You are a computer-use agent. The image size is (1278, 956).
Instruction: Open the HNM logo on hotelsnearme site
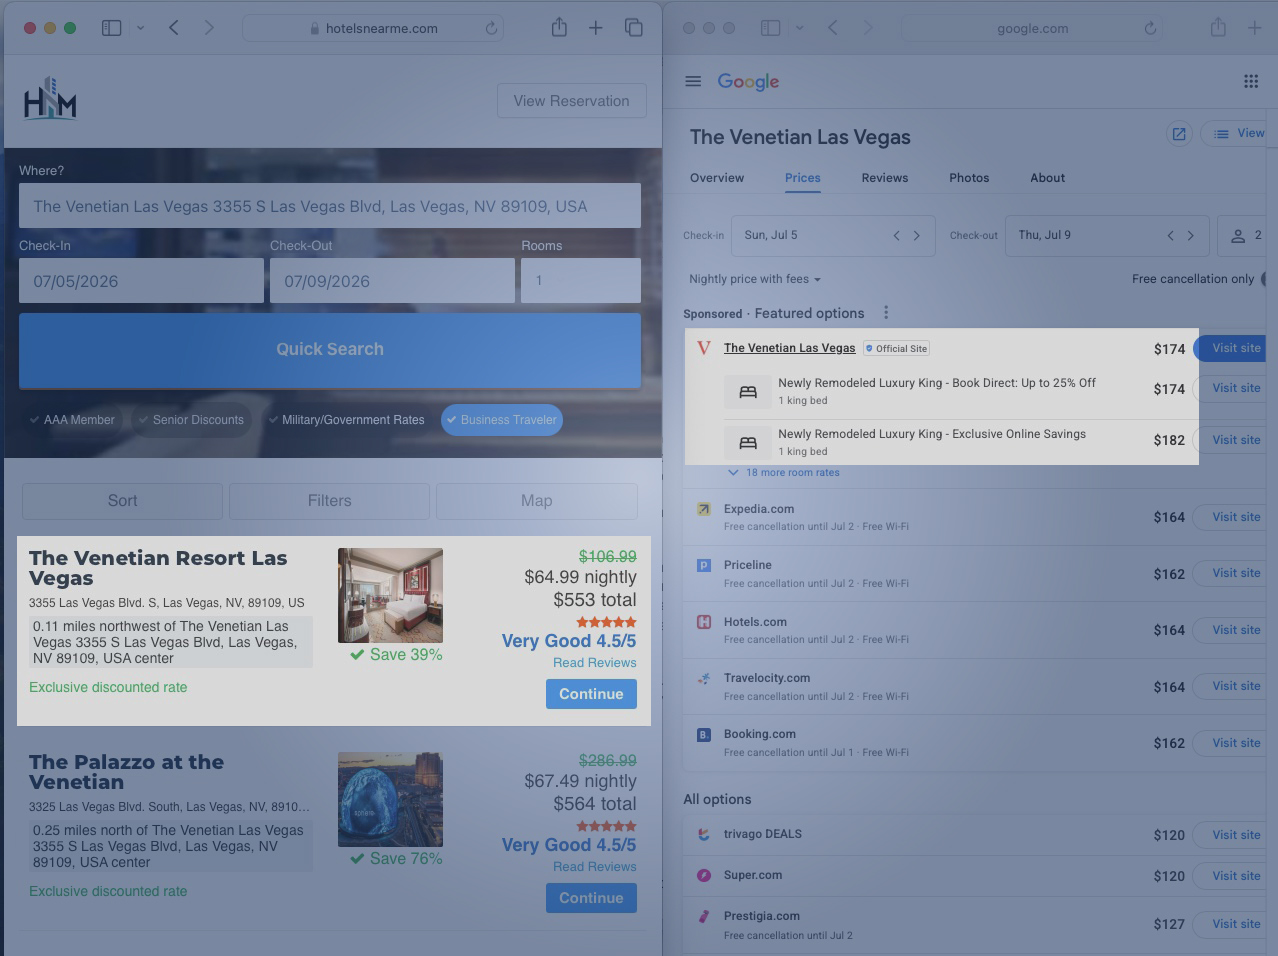point(50,98)
